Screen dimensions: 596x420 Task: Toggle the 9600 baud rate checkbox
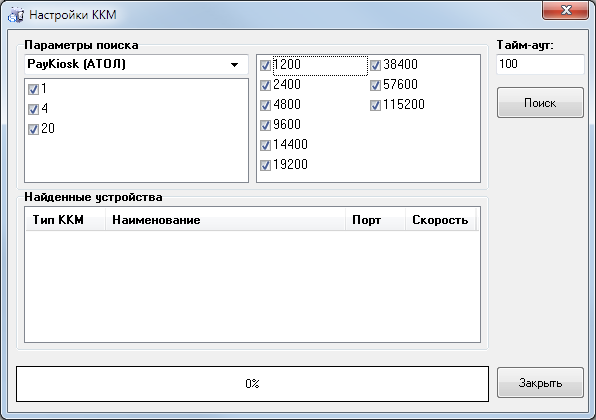pos(265,125)
